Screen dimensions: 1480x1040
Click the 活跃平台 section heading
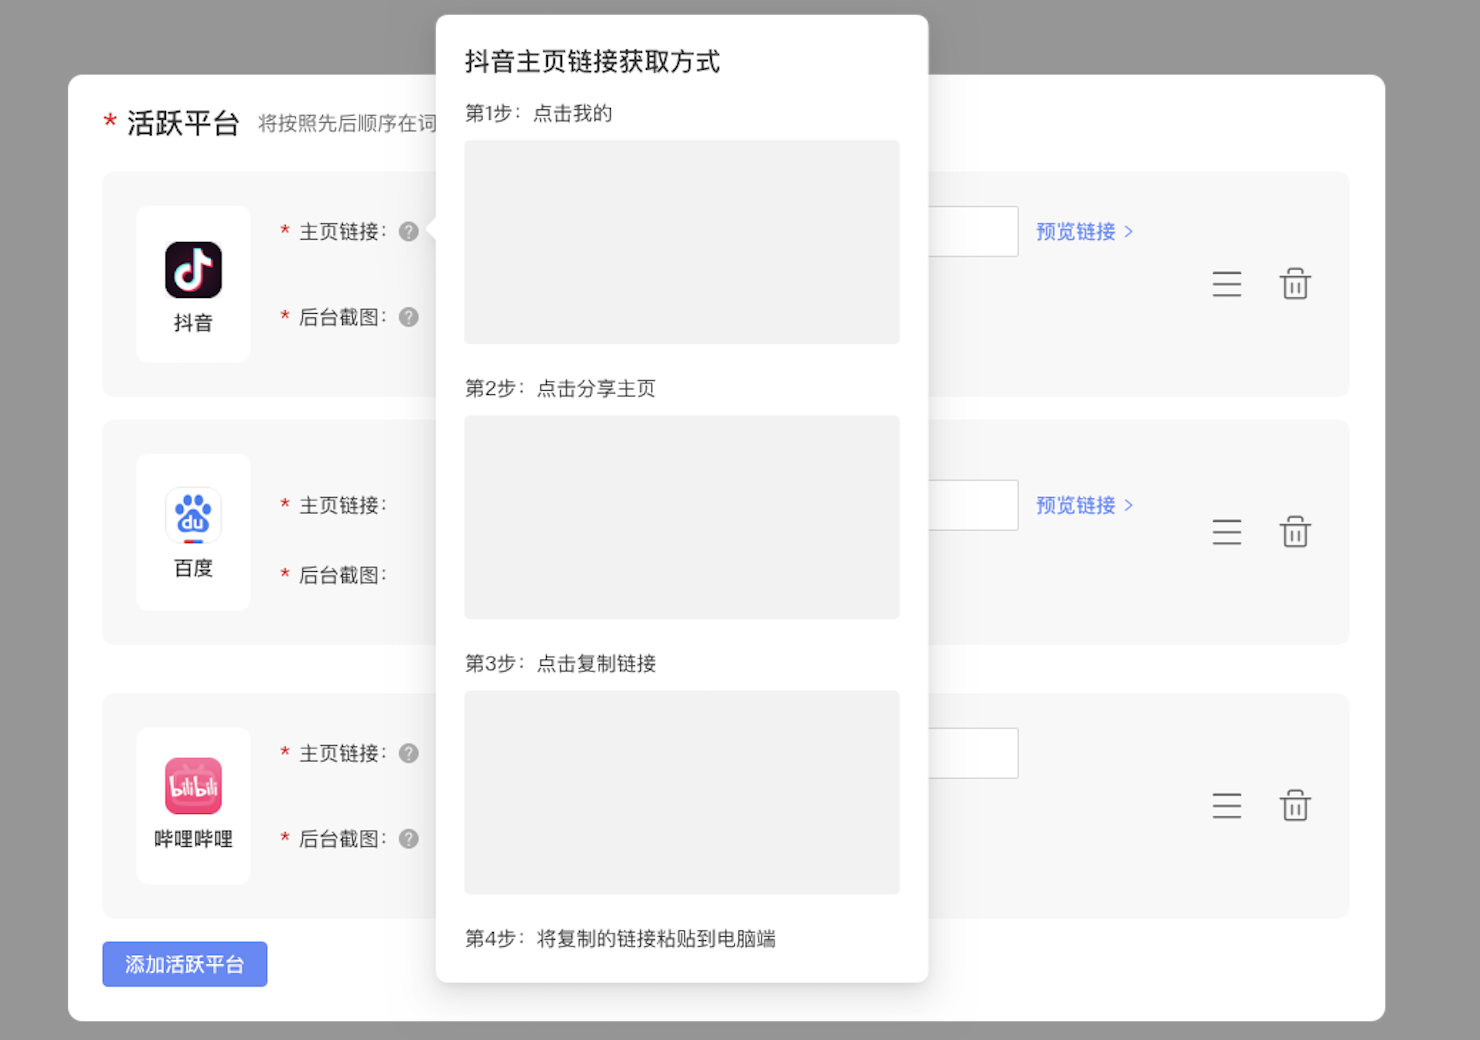click(x=183, y=123)
